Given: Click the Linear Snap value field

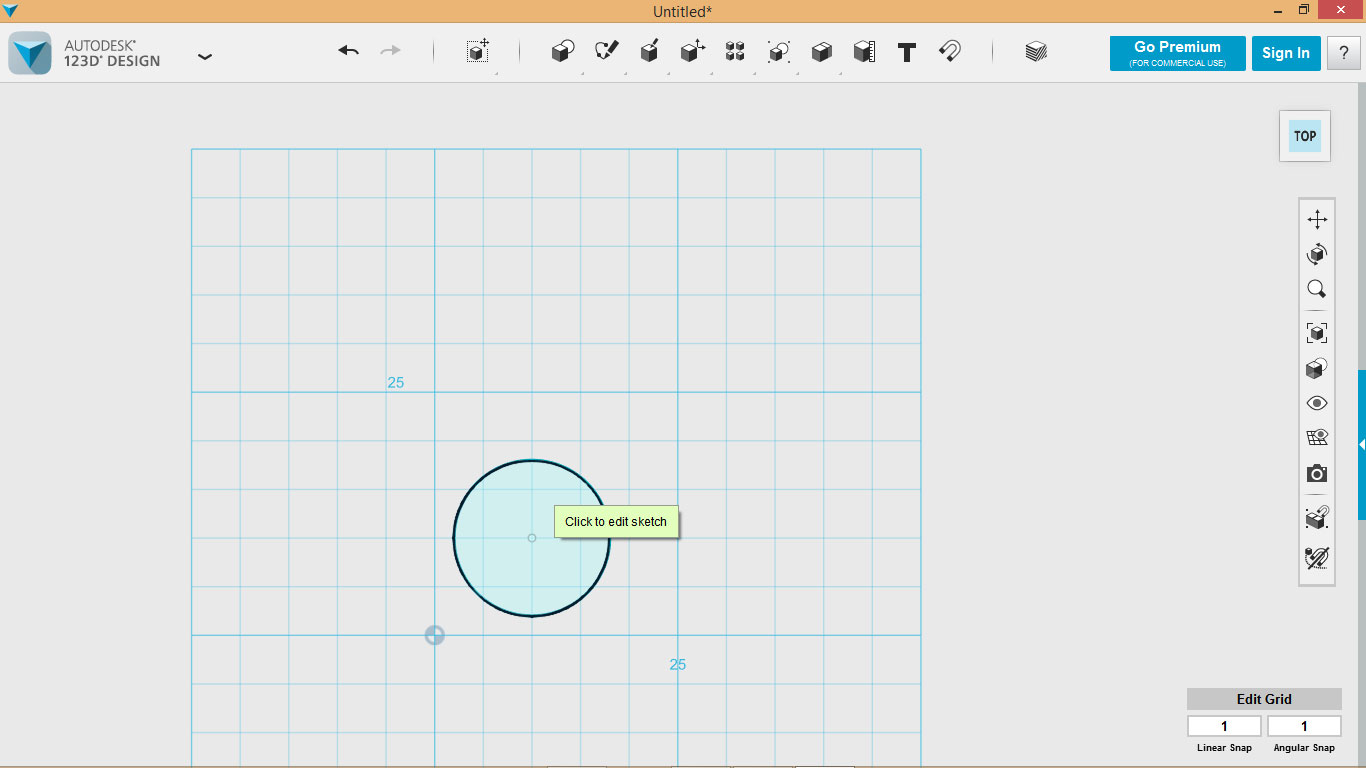Looking at the screenshot, I should point(1223,725).
